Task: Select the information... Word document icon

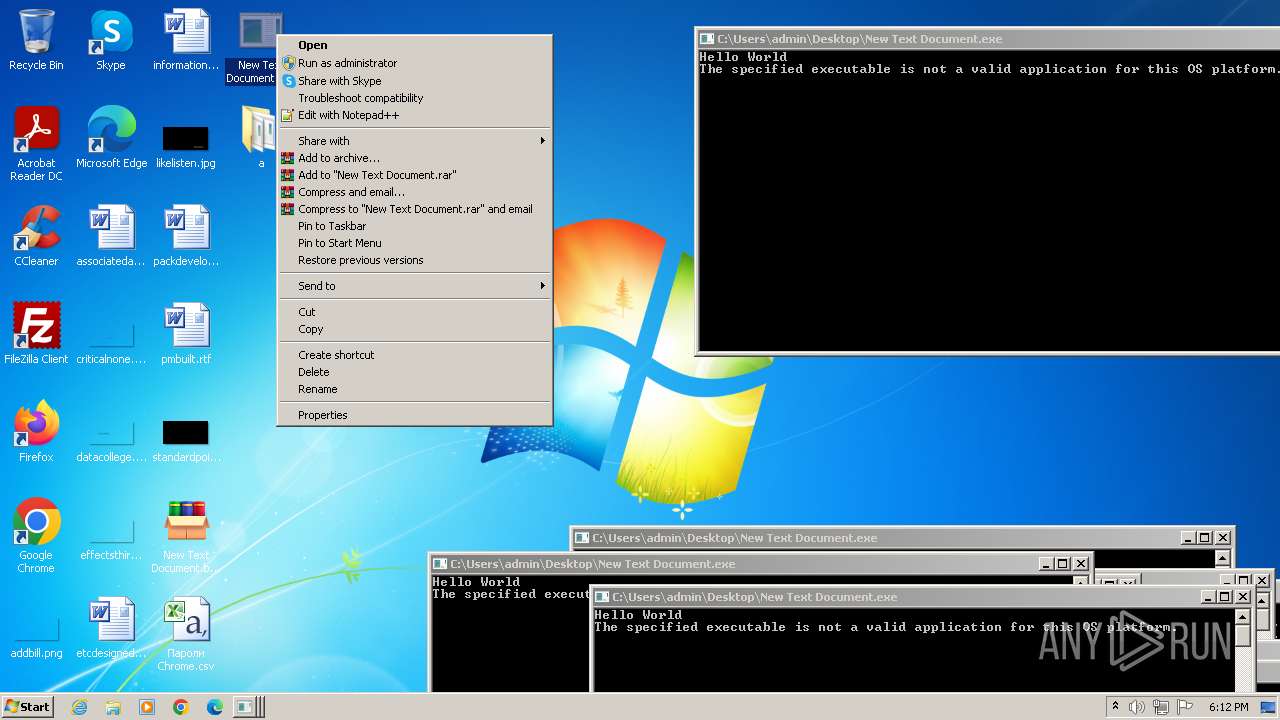Action: pos(186,40)
